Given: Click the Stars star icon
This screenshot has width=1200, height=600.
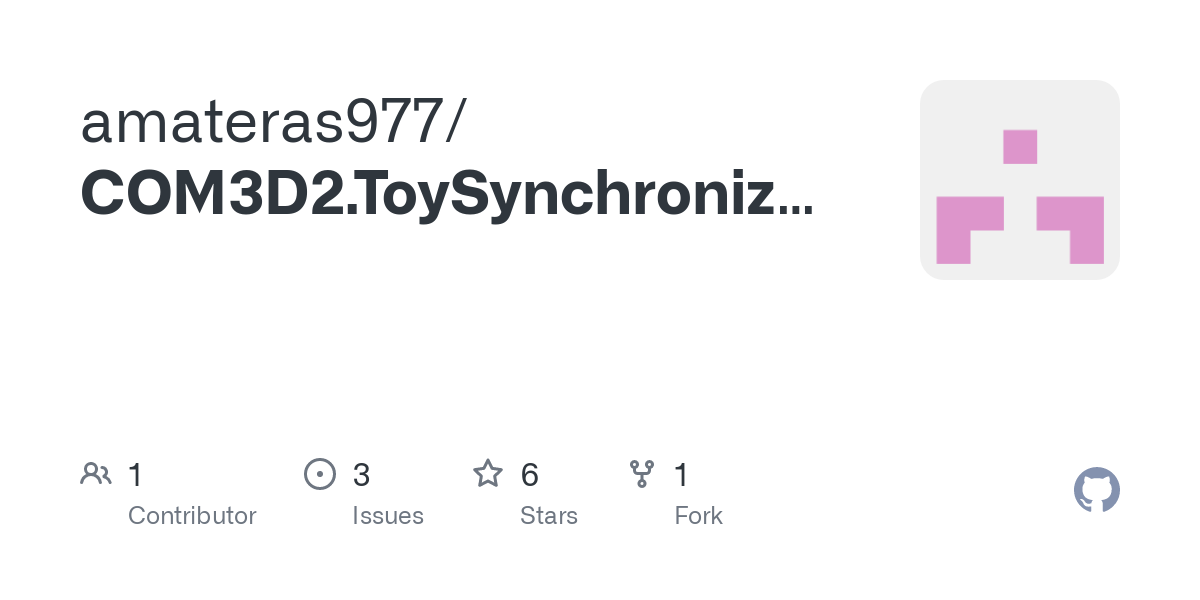Looking at the screenshot, I should click(488, 473).
